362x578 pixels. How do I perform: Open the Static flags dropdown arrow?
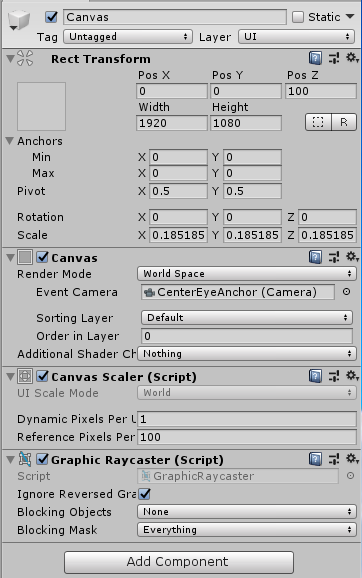click(x=350, y=17)
